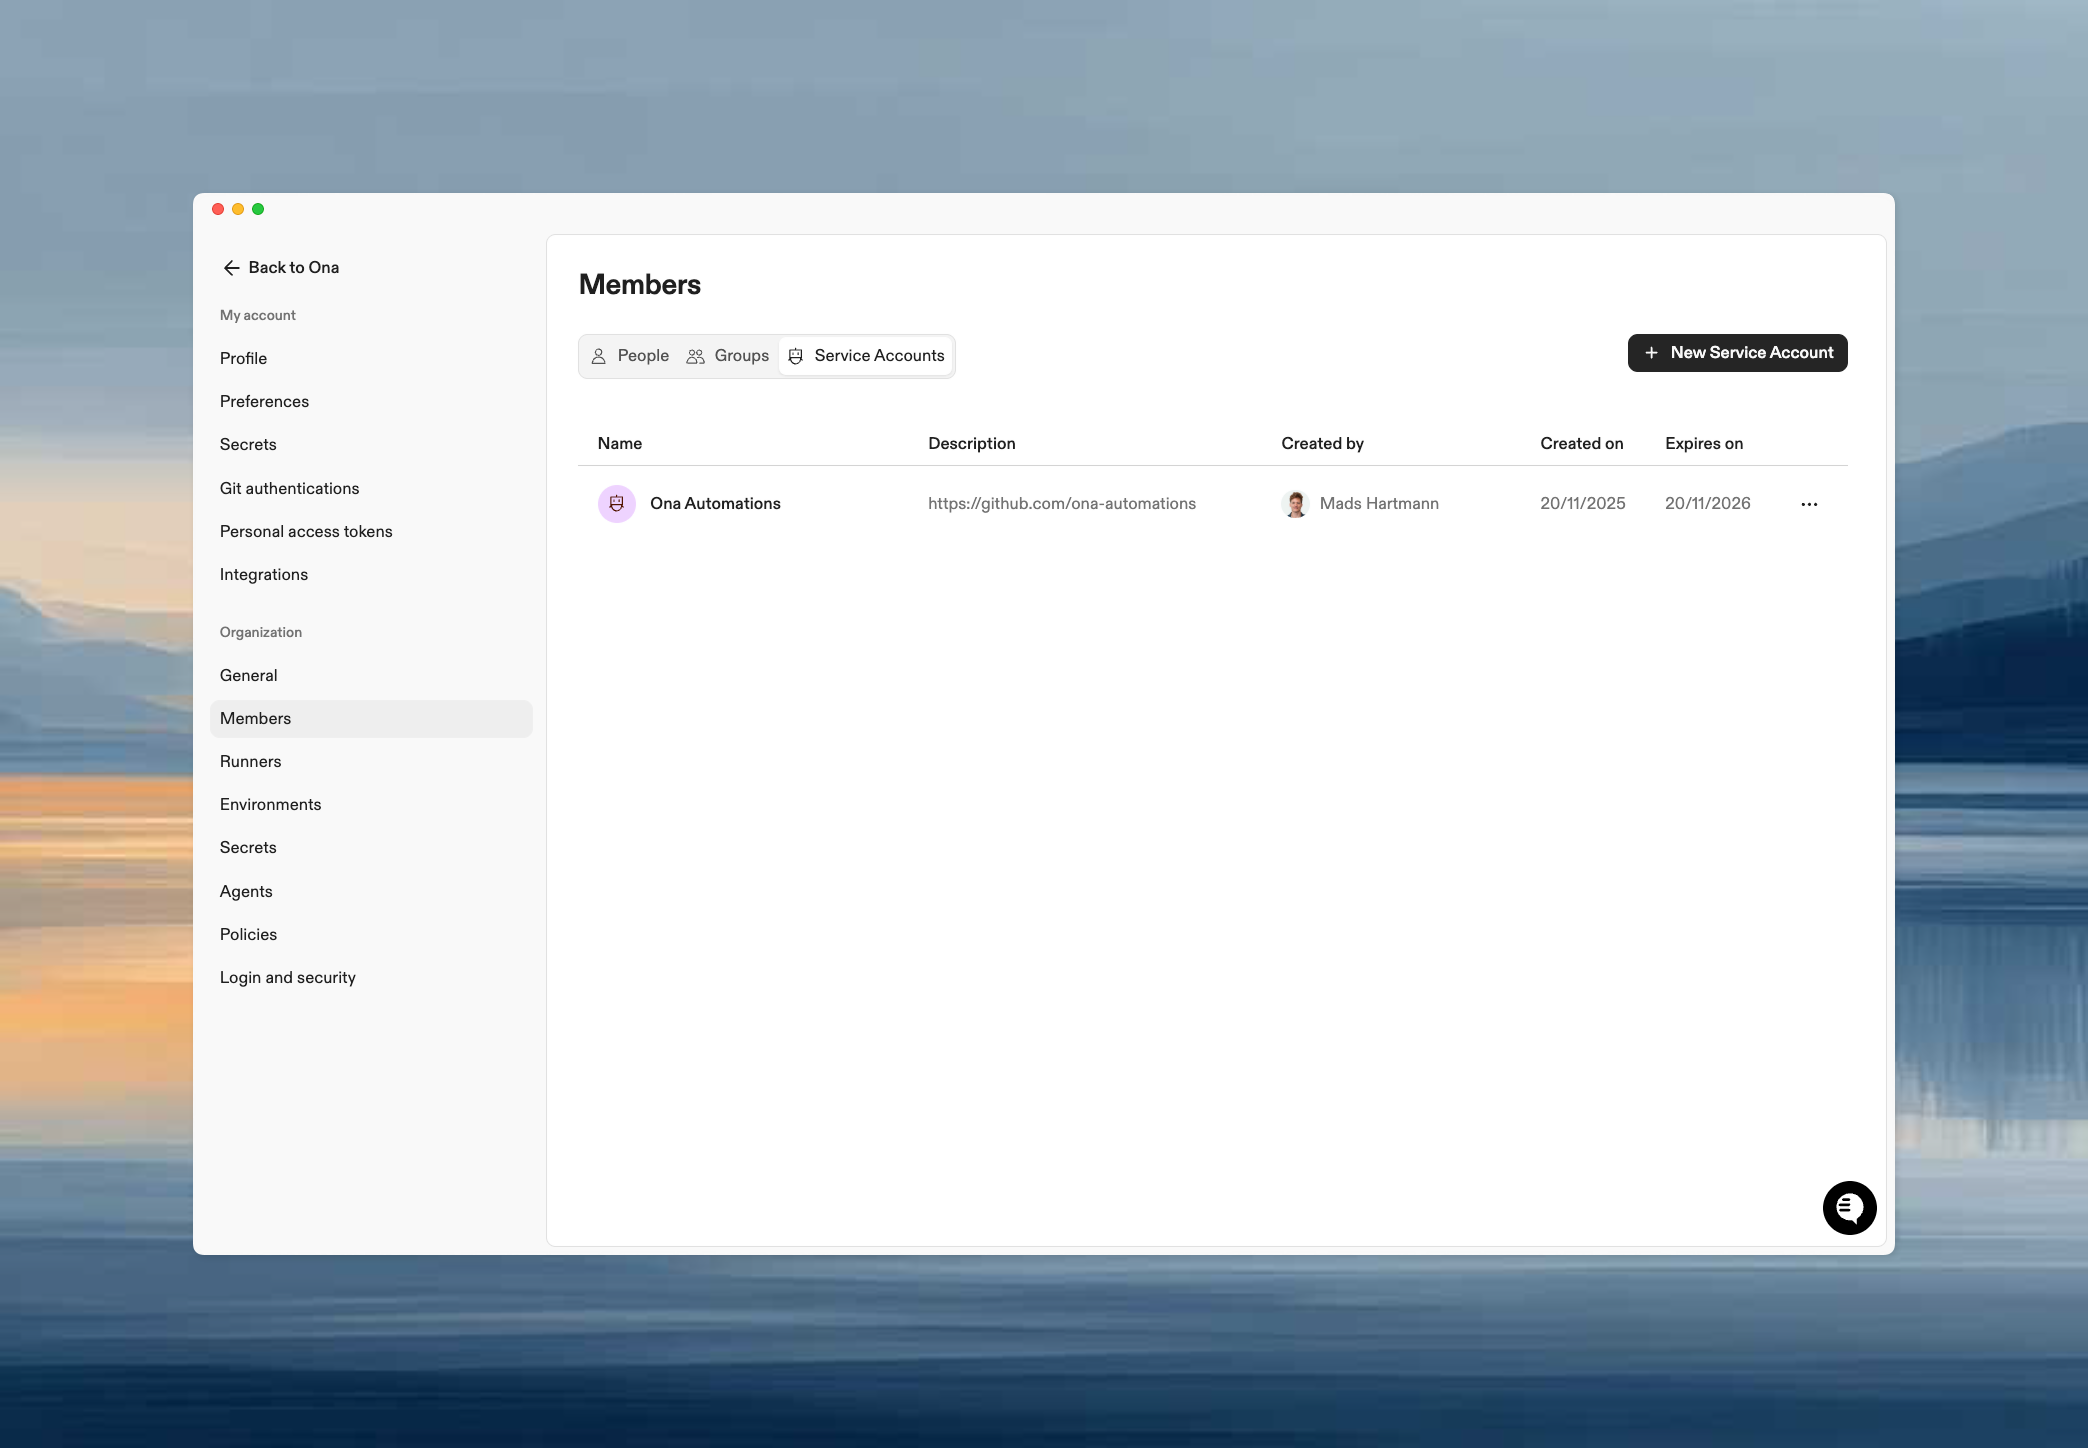
Task: Click the groups icon beside Groups label
Action: click(695, 356)
